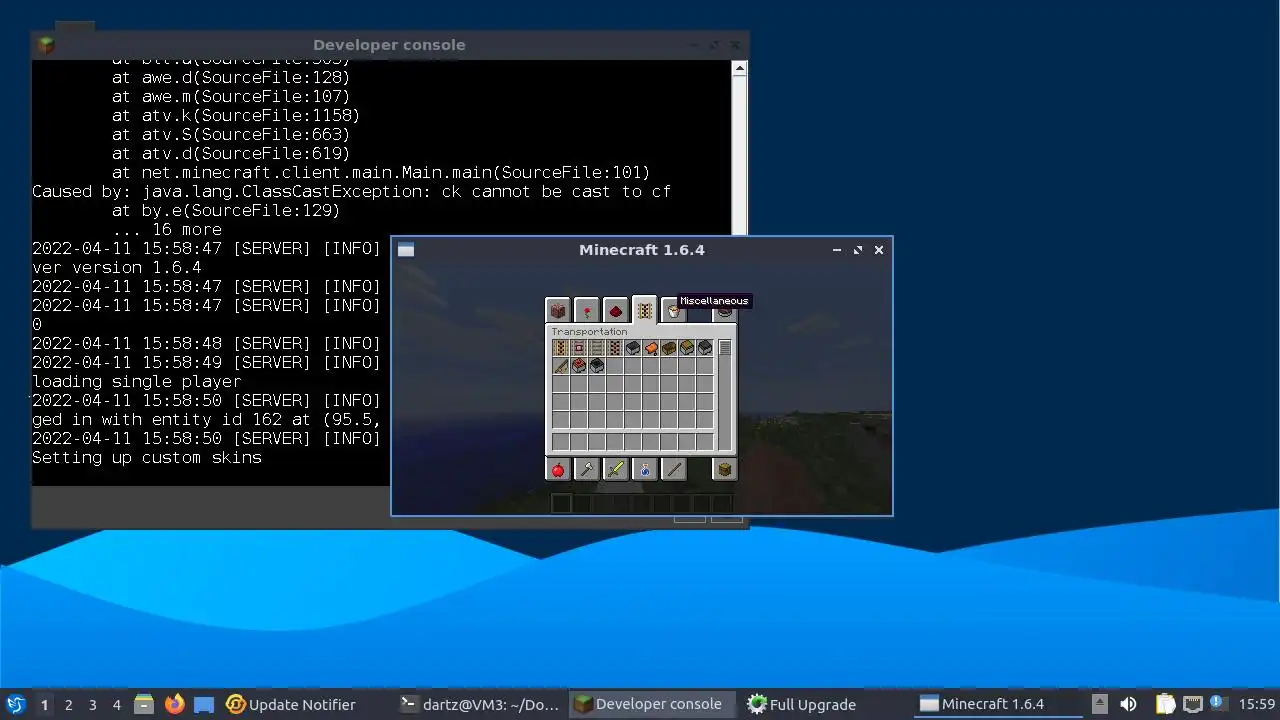Open the clipboard manager tray icon
Image resolution: width=1280 pixels, height=720 pixels.
[x=1165, y=704]
